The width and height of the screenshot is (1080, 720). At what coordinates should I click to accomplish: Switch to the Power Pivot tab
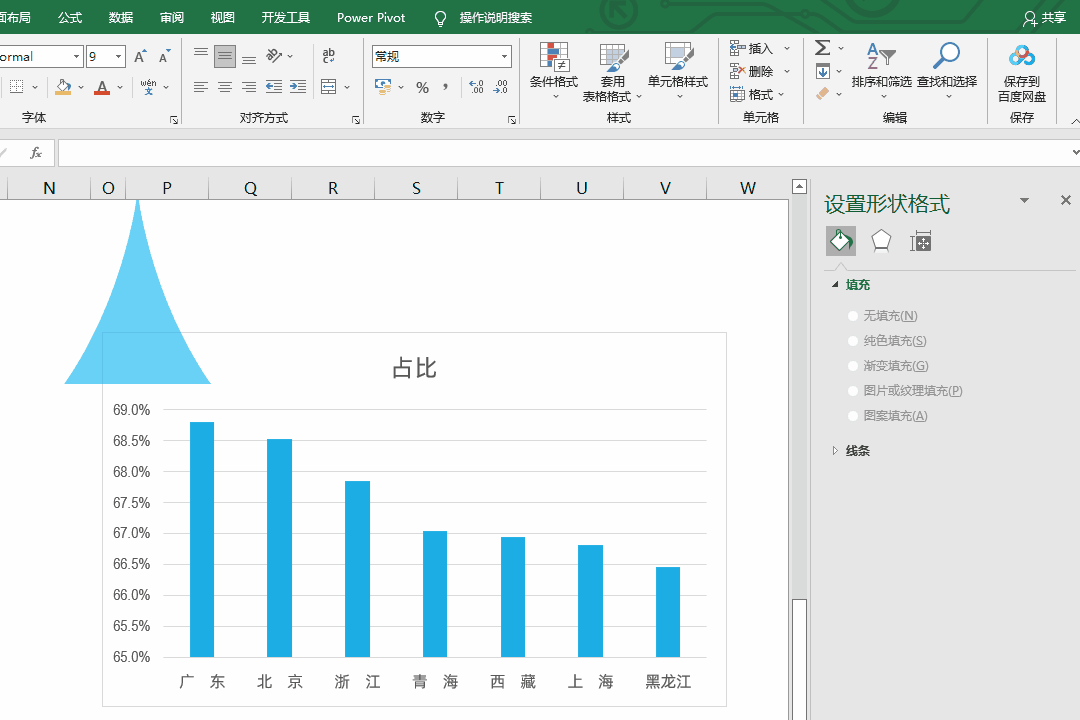371,18
